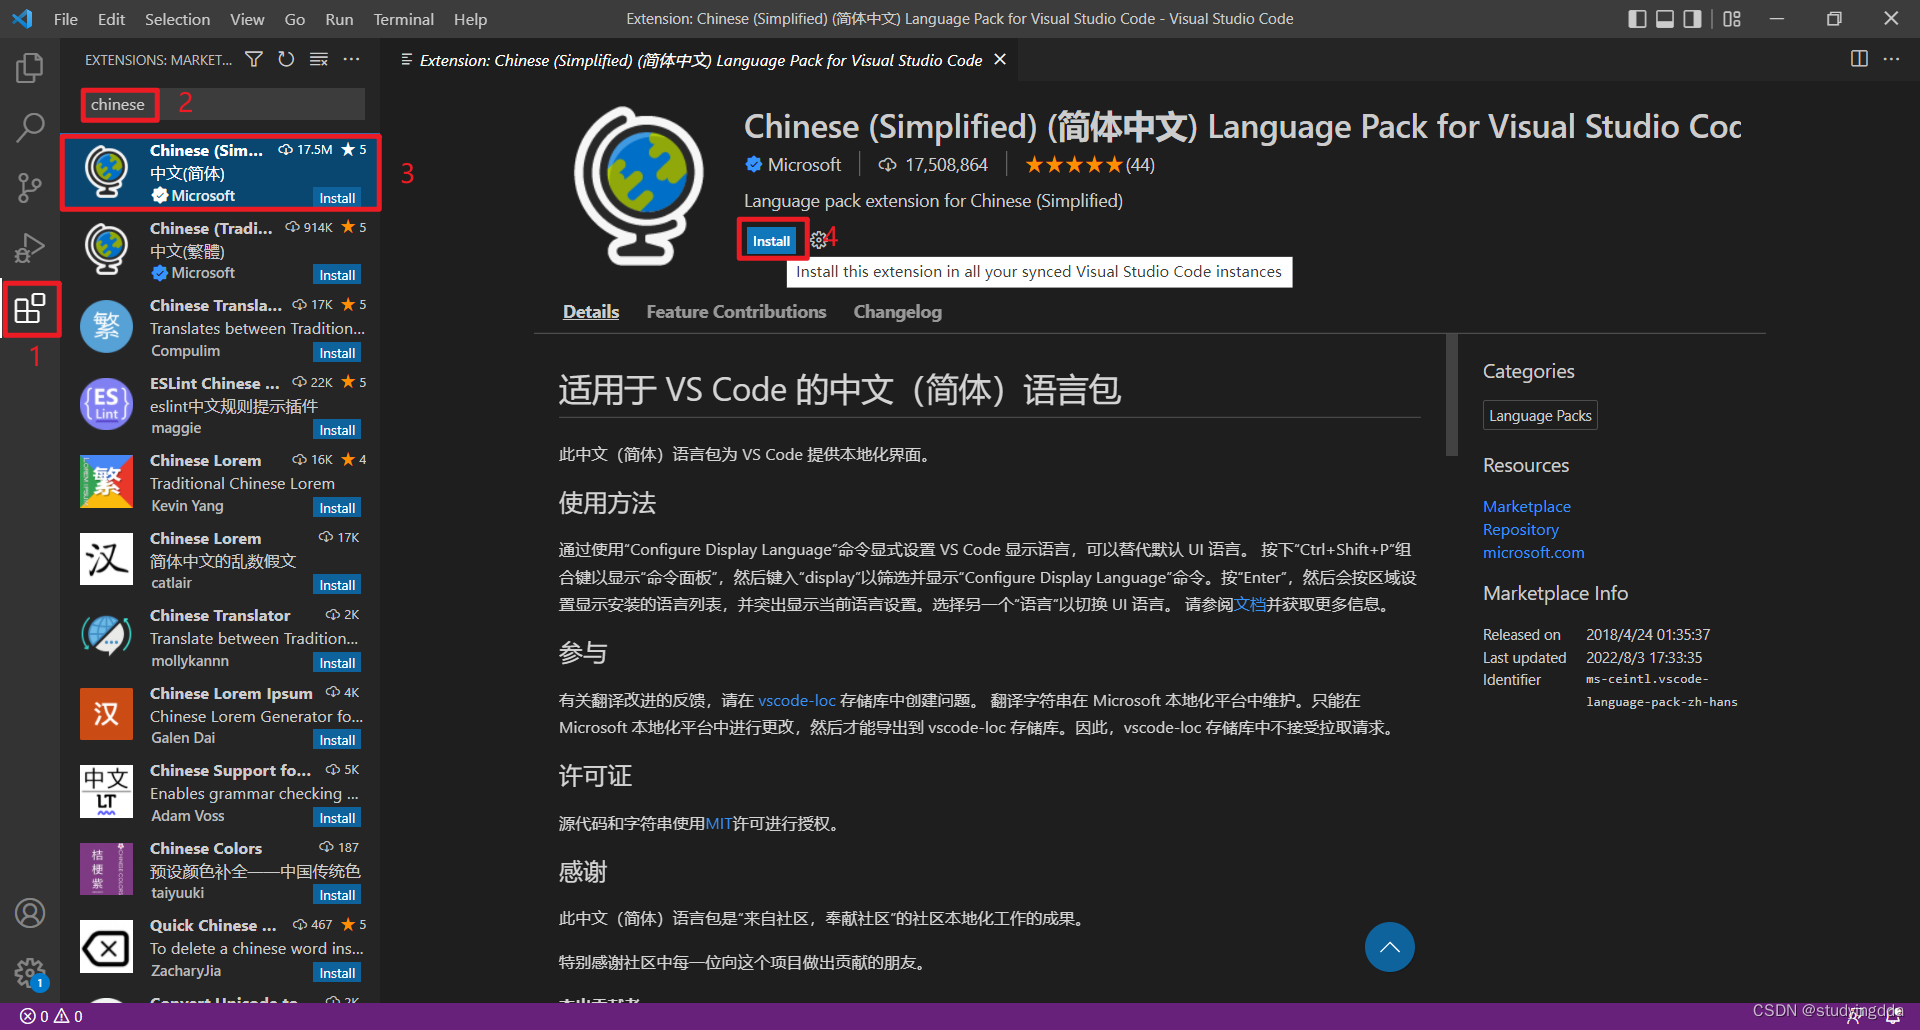Click the ESLint Chinese Rules extension icon
This screenshot has width=1920, height=1030.
(106, 404)
